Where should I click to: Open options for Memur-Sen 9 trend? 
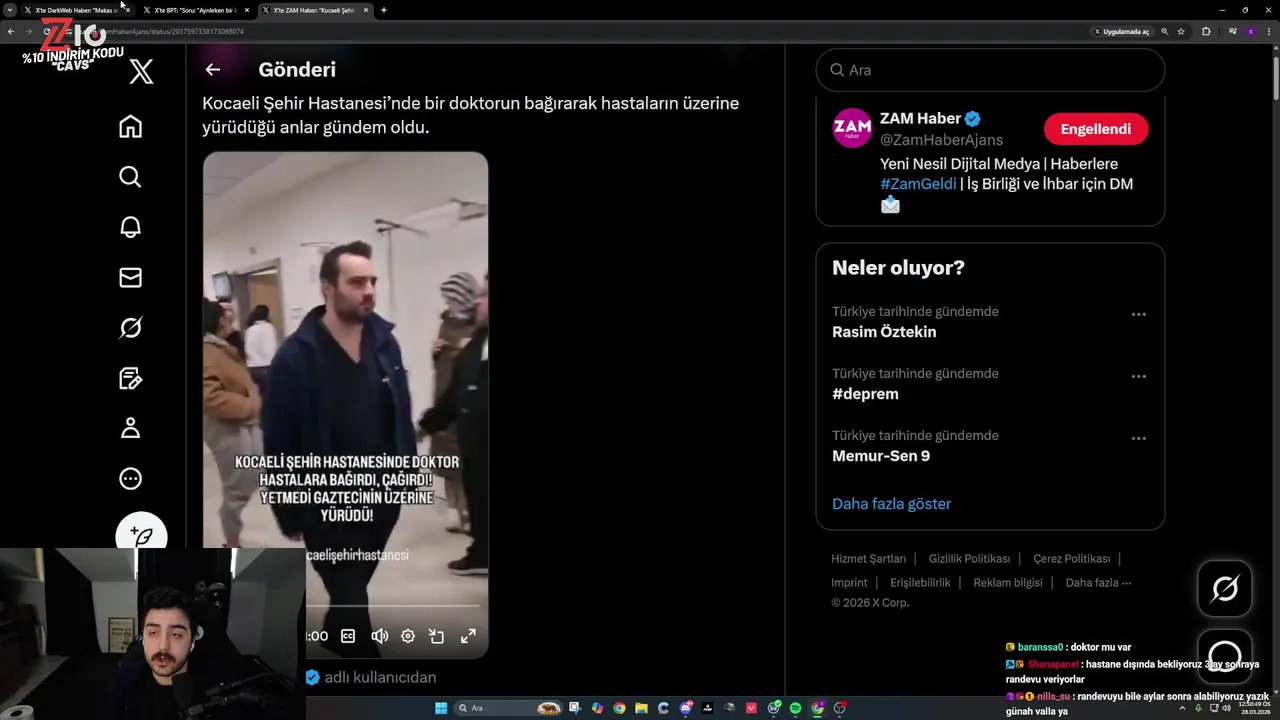1138,438
